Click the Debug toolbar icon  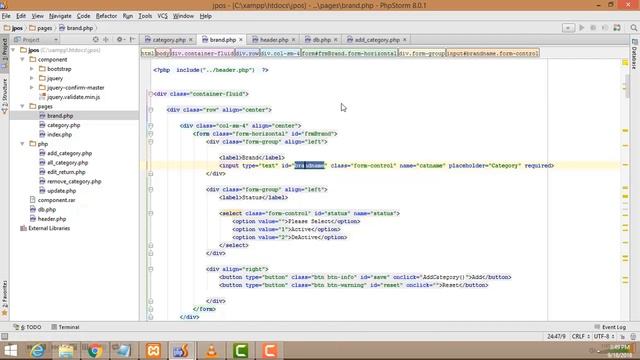593,28
